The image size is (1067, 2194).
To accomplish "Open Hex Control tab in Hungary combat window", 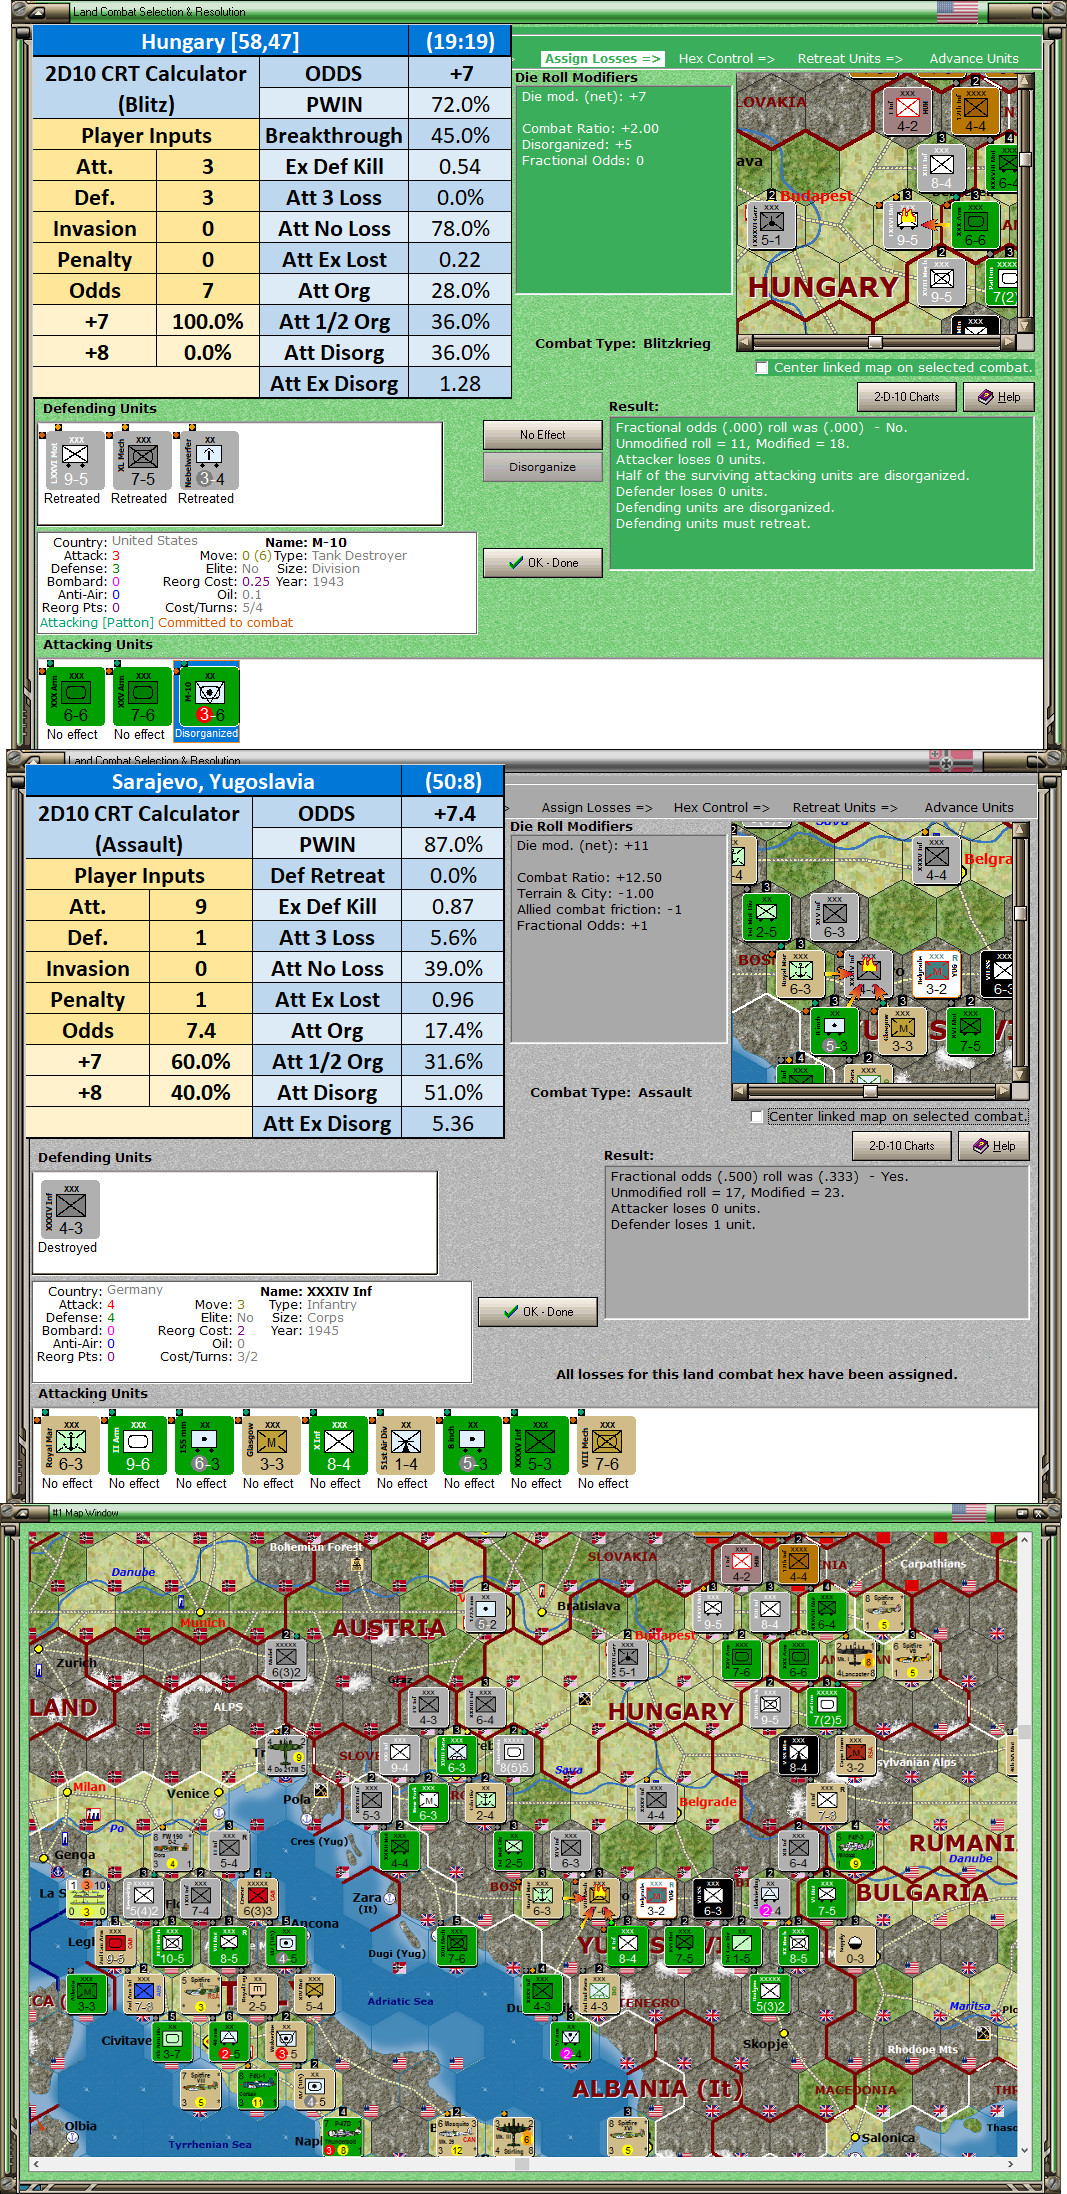I will coord(726,59).
